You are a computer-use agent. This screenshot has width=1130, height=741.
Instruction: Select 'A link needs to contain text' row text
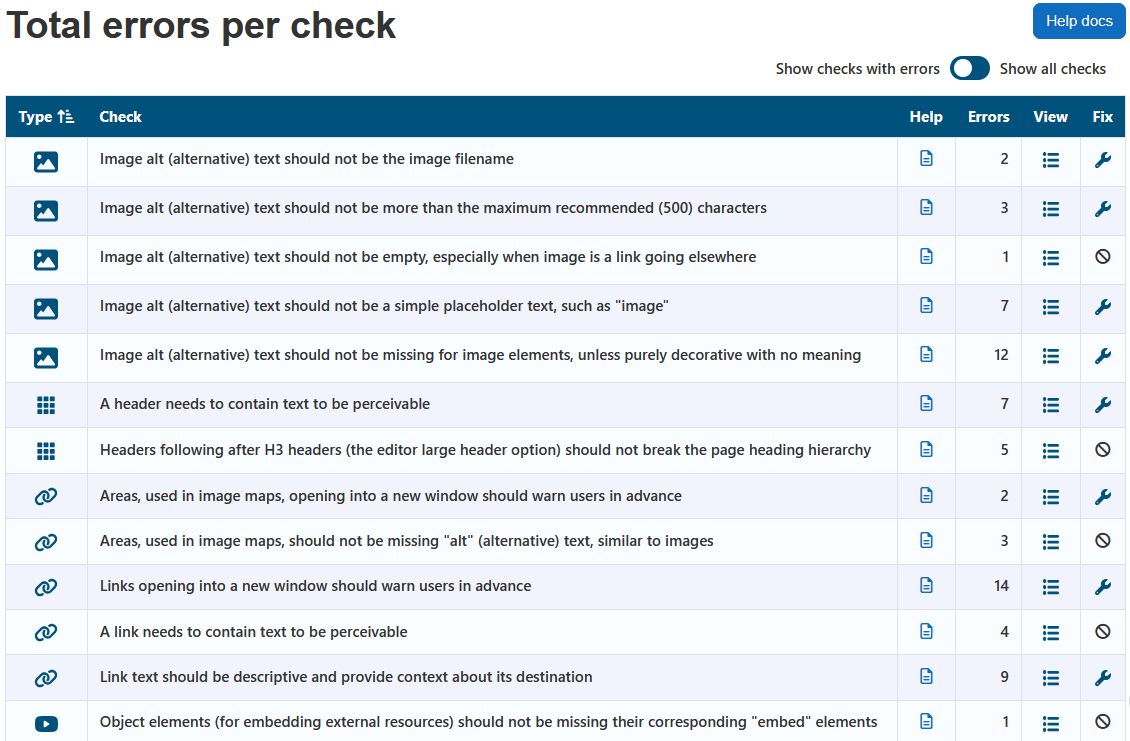pyautogui.click(x=254, y=632)
